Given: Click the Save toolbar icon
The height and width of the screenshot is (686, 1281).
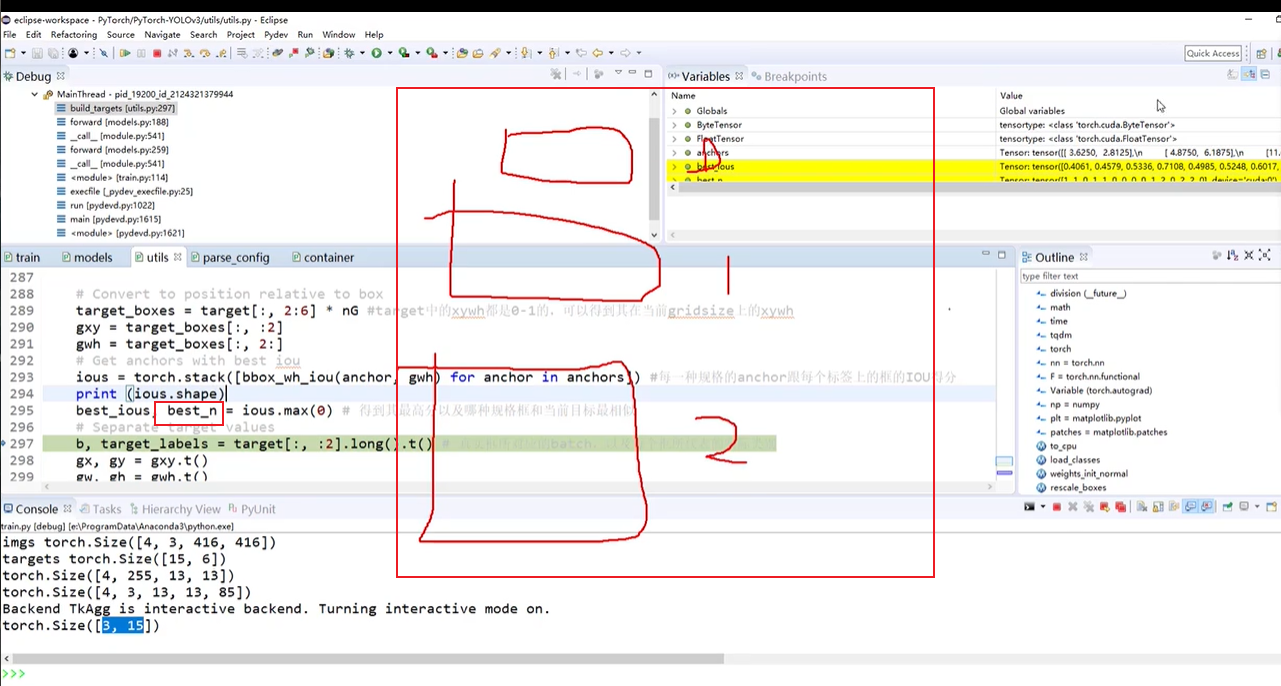Looking at the screenshot, I should pos(37,53).
